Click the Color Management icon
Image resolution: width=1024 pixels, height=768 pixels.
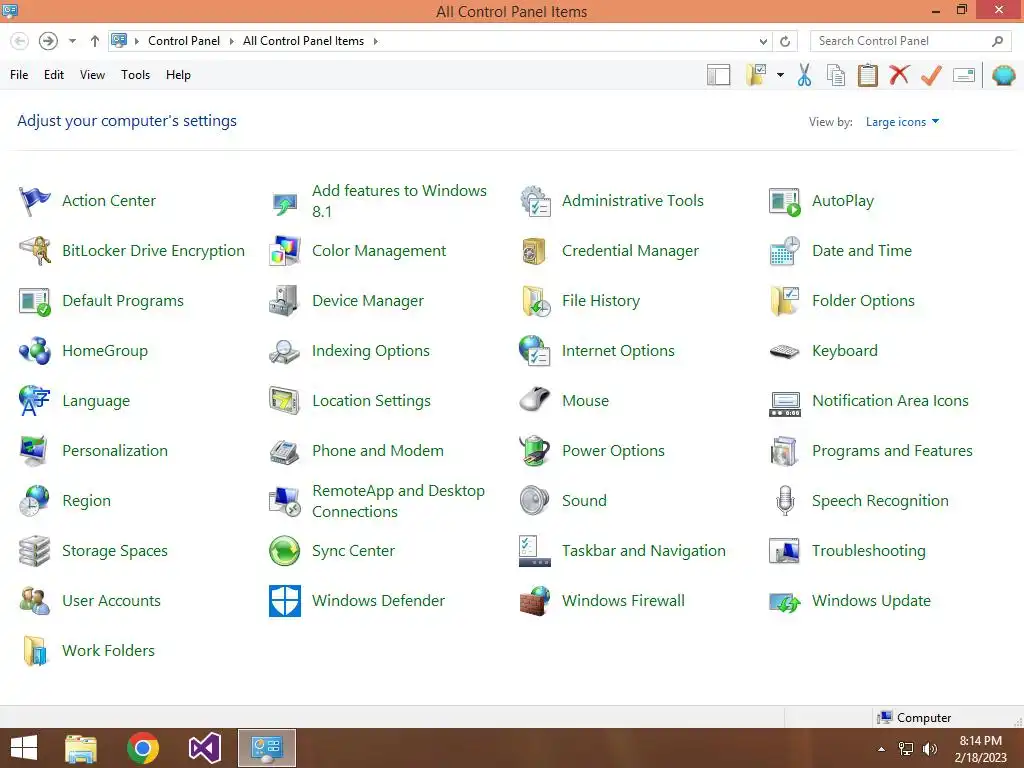point(285,251)
